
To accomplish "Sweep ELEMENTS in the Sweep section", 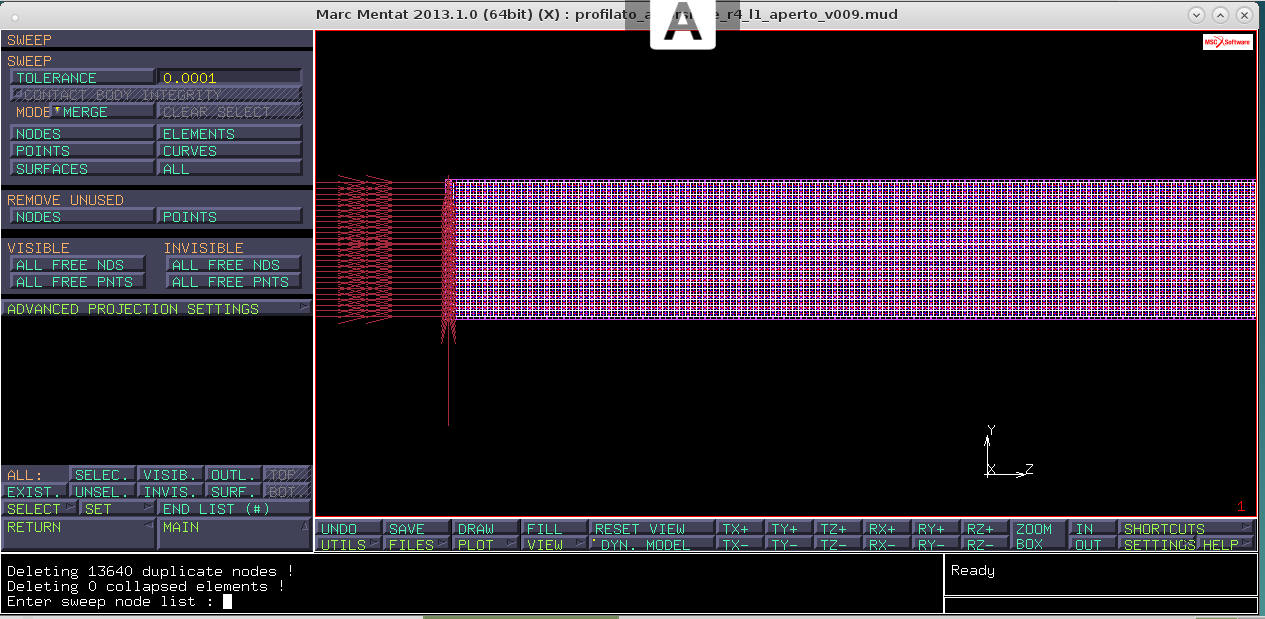I will pos(230,134).
